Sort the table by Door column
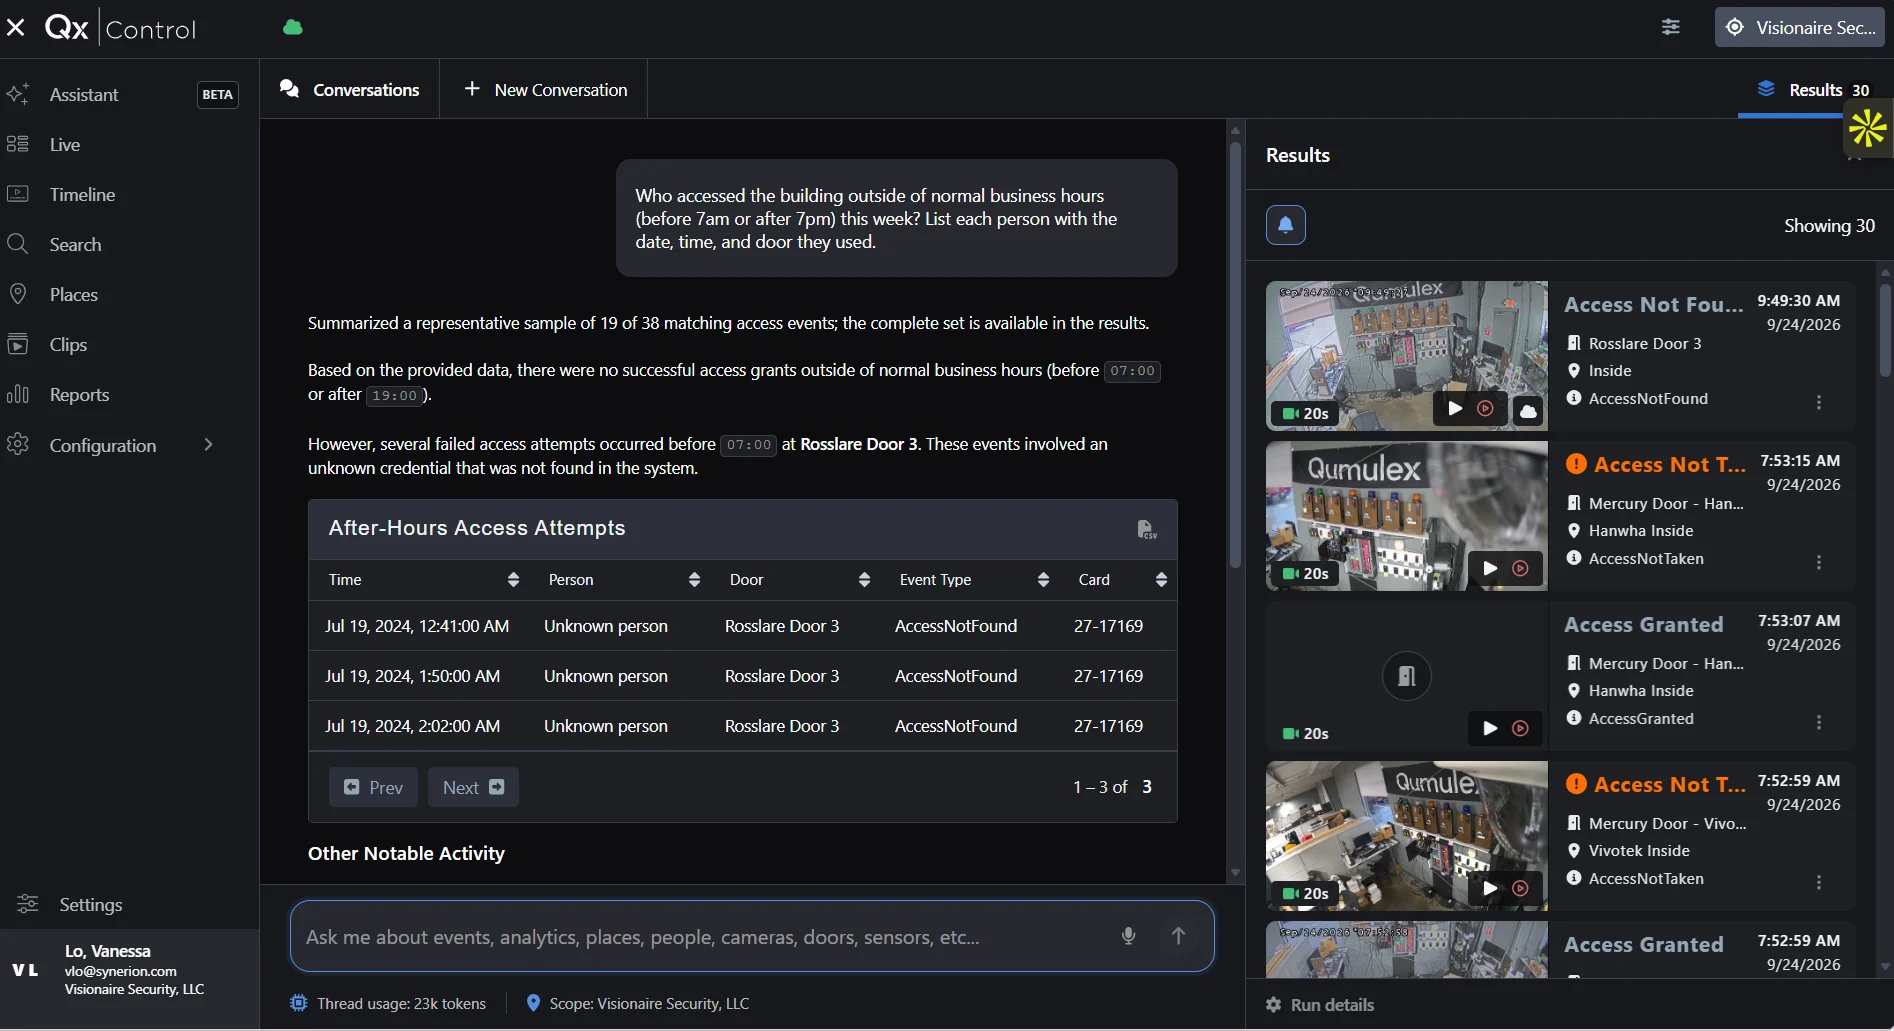 (x=864, y=580)
